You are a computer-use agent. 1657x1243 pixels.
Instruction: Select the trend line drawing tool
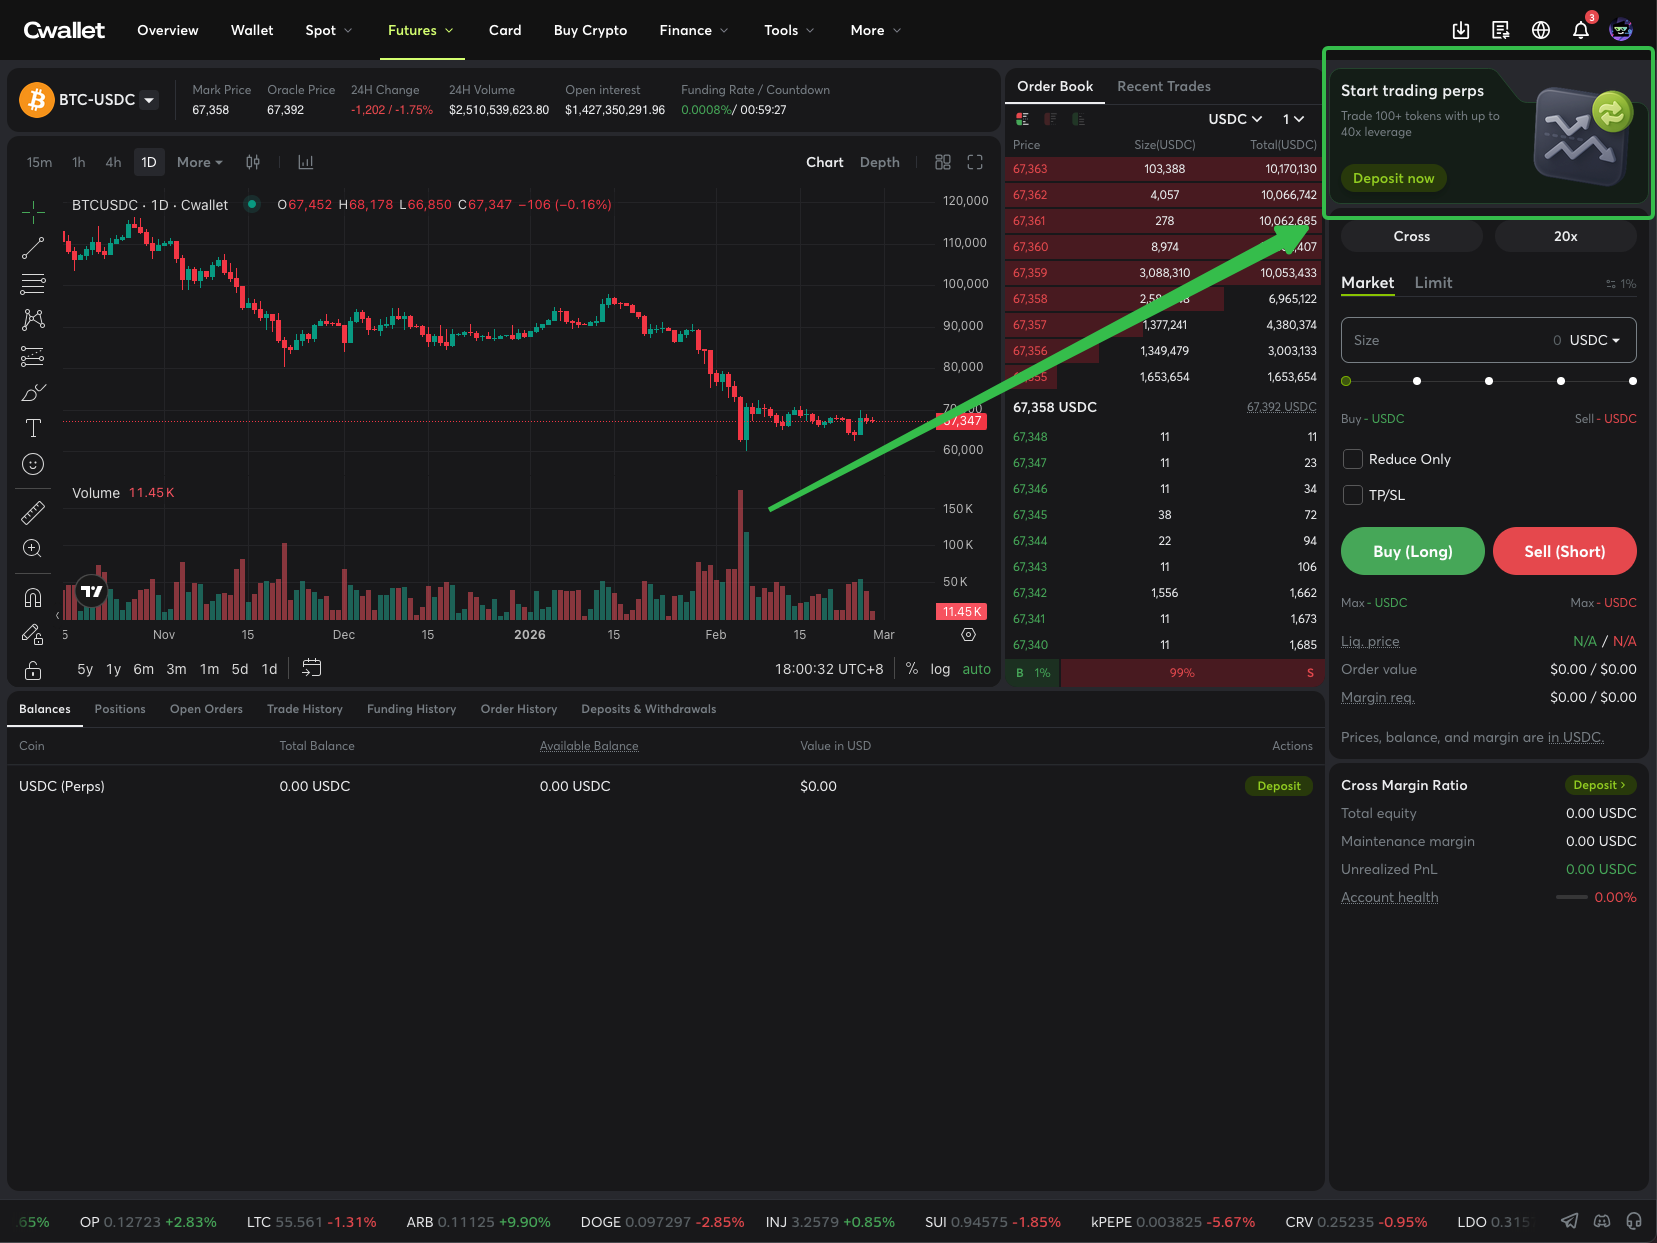tap(33, 248)
